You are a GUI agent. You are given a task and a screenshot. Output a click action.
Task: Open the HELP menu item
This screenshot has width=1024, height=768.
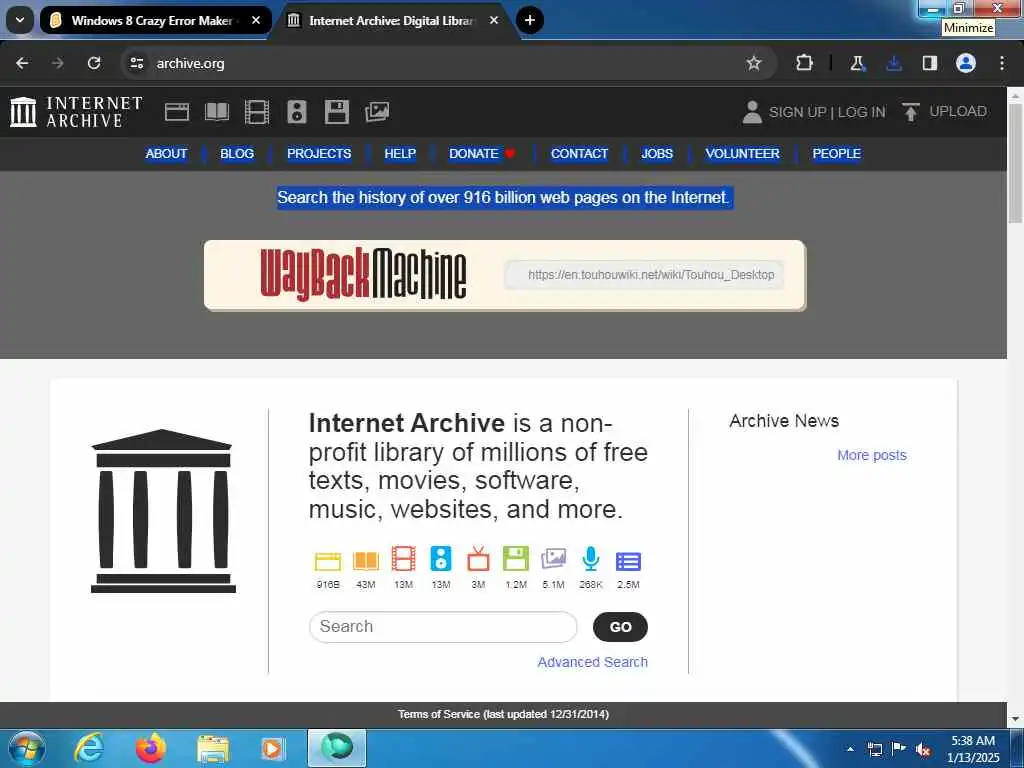(400, 153)
